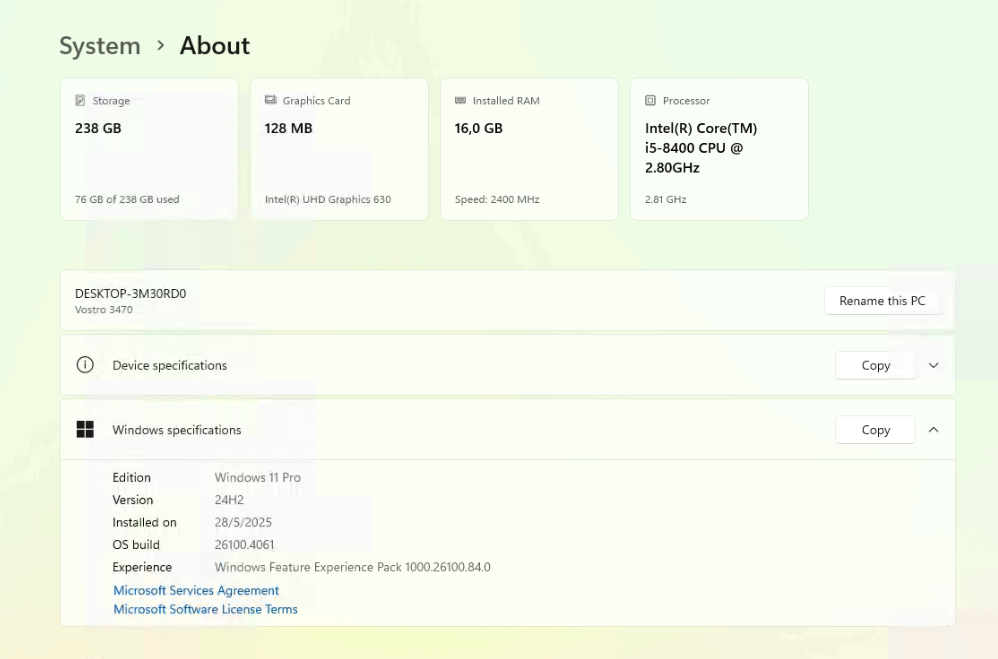Click the Edition field label

(x=132, y=478)
